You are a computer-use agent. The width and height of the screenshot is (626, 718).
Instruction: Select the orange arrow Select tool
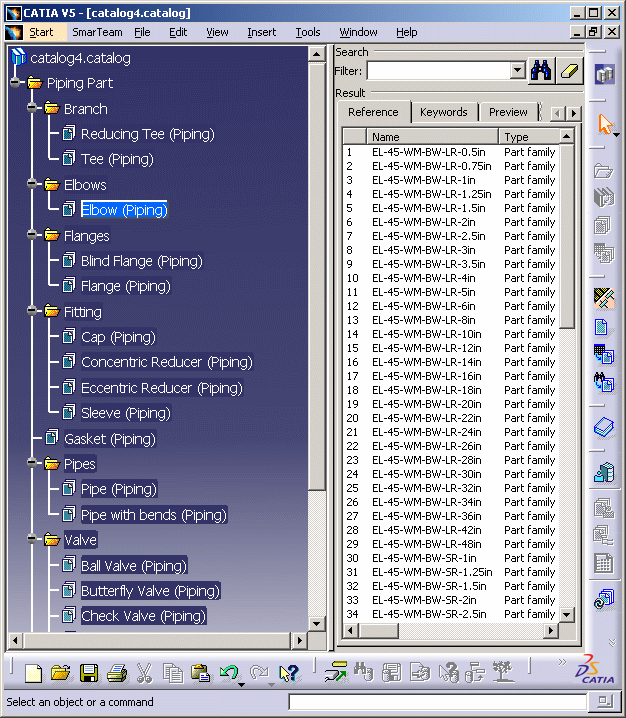(x=605, y=124)
